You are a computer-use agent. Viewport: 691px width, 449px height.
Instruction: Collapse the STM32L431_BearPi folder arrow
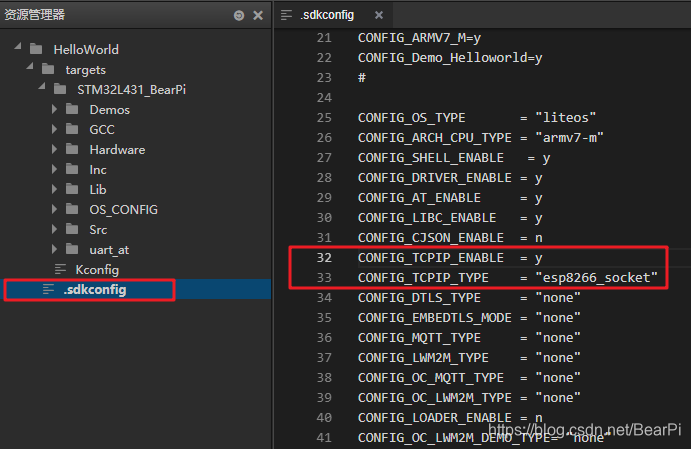(x=42, y=86)
